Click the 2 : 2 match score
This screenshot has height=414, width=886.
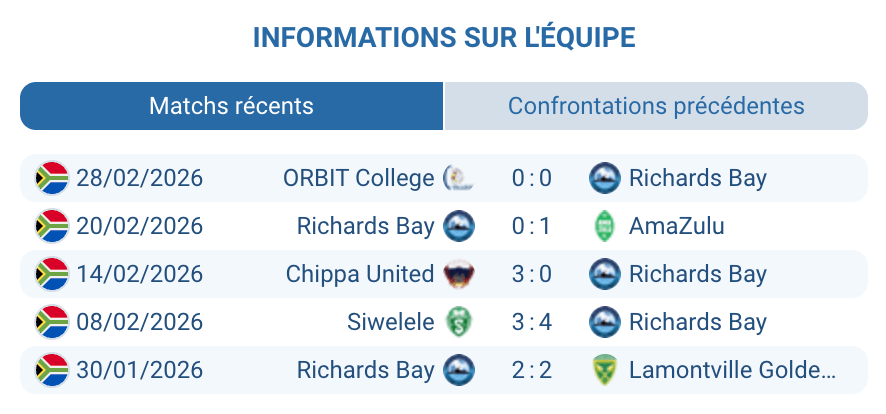pos(531,370)
